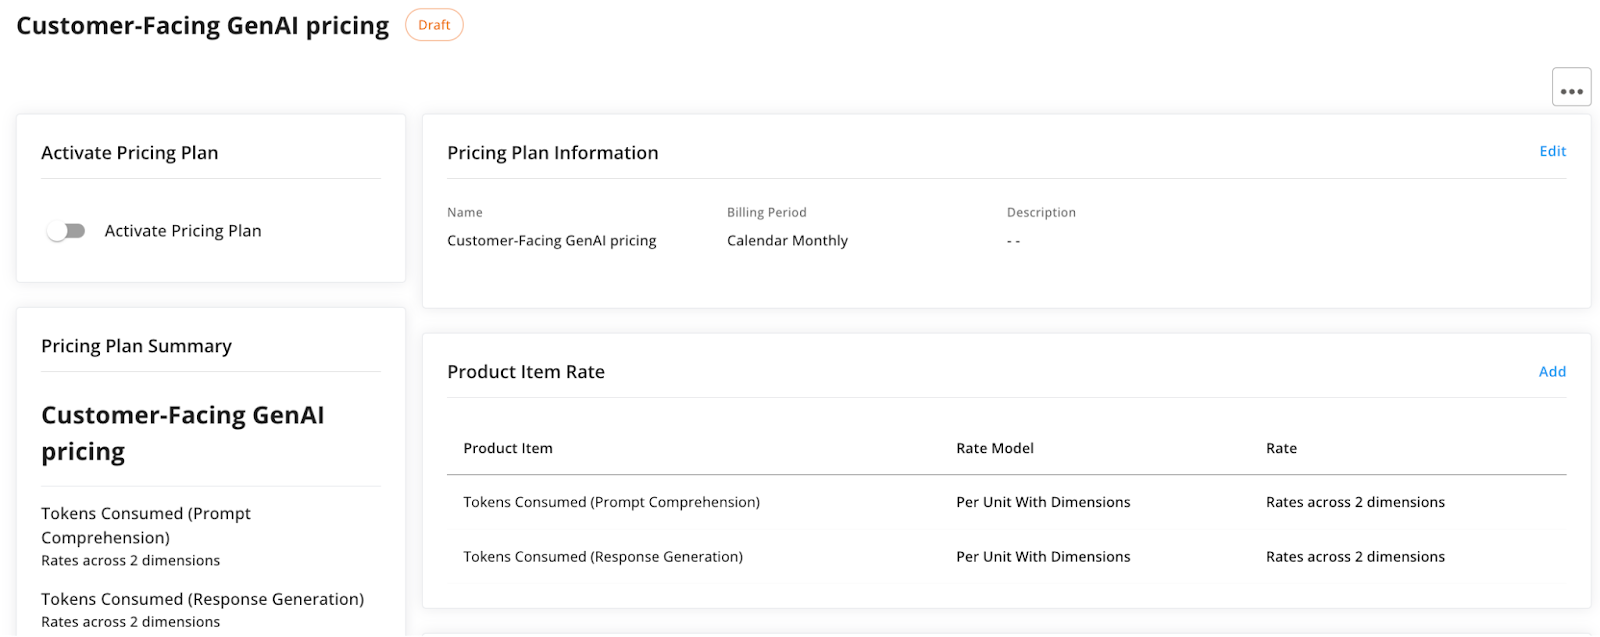This screenshot has height=637, width=1600.
Task: Click Calendar Monthly billing period value
Action: click(x=787, y=241)
